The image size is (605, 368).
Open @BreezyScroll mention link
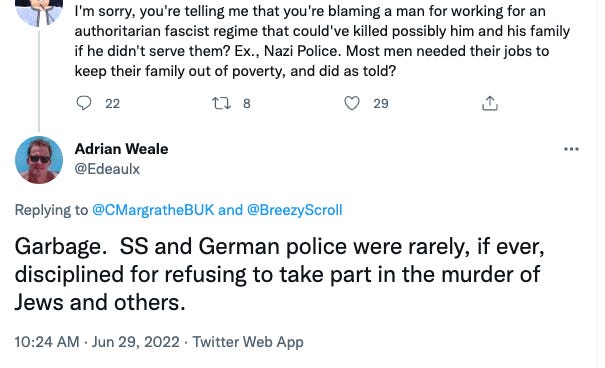pyautogui.click(x=294, y=210)
